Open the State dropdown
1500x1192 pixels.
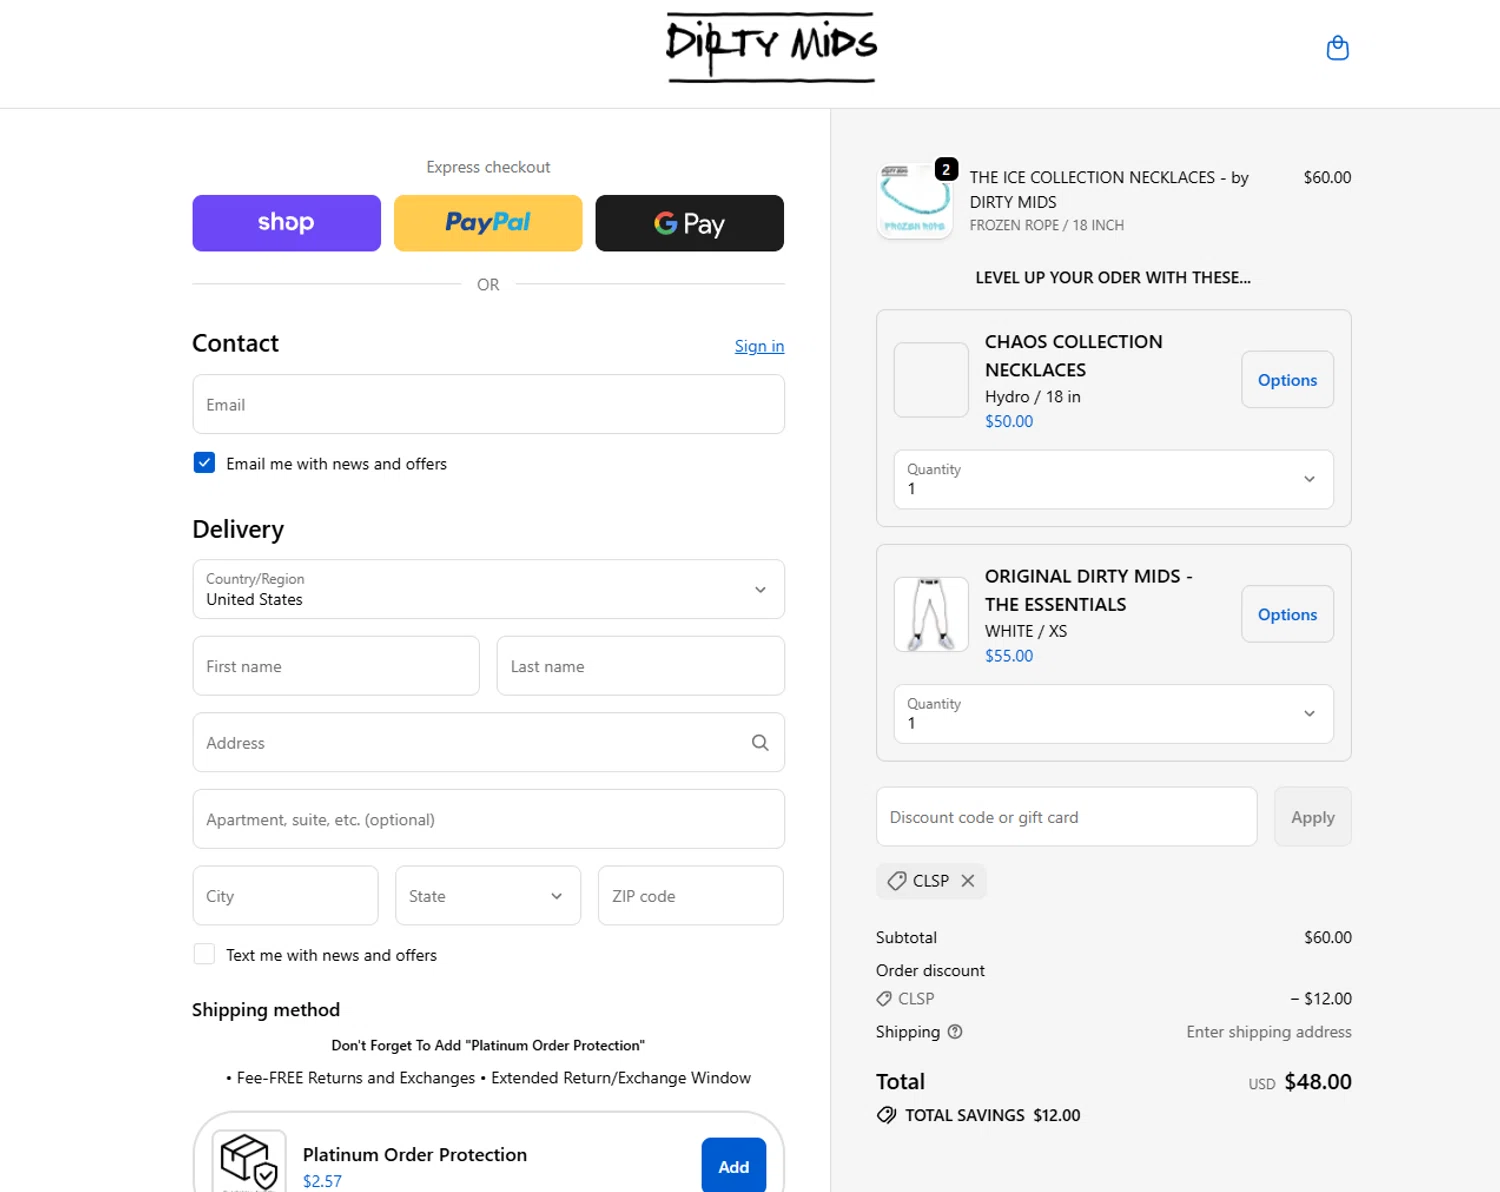[x=488, y=895]
